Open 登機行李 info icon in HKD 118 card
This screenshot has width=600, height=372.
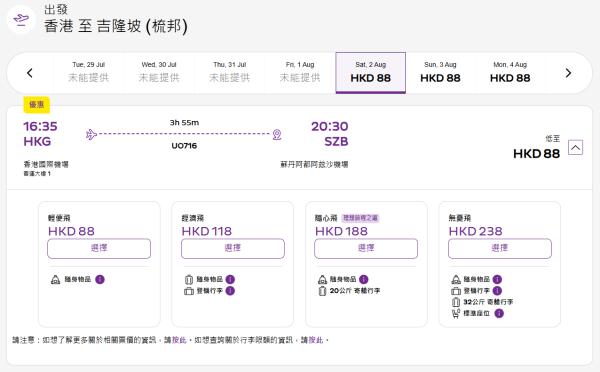(230, 291)
